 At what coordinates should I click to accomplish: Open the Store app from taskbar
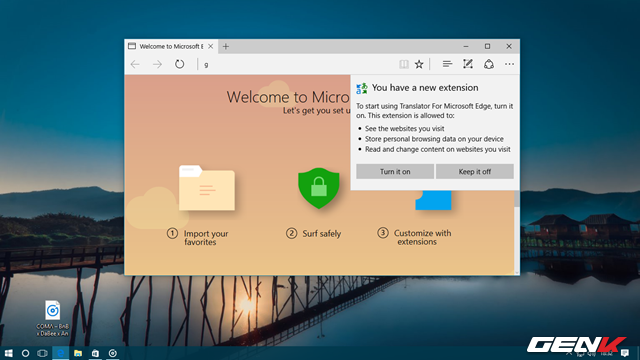tap(95, 353)
